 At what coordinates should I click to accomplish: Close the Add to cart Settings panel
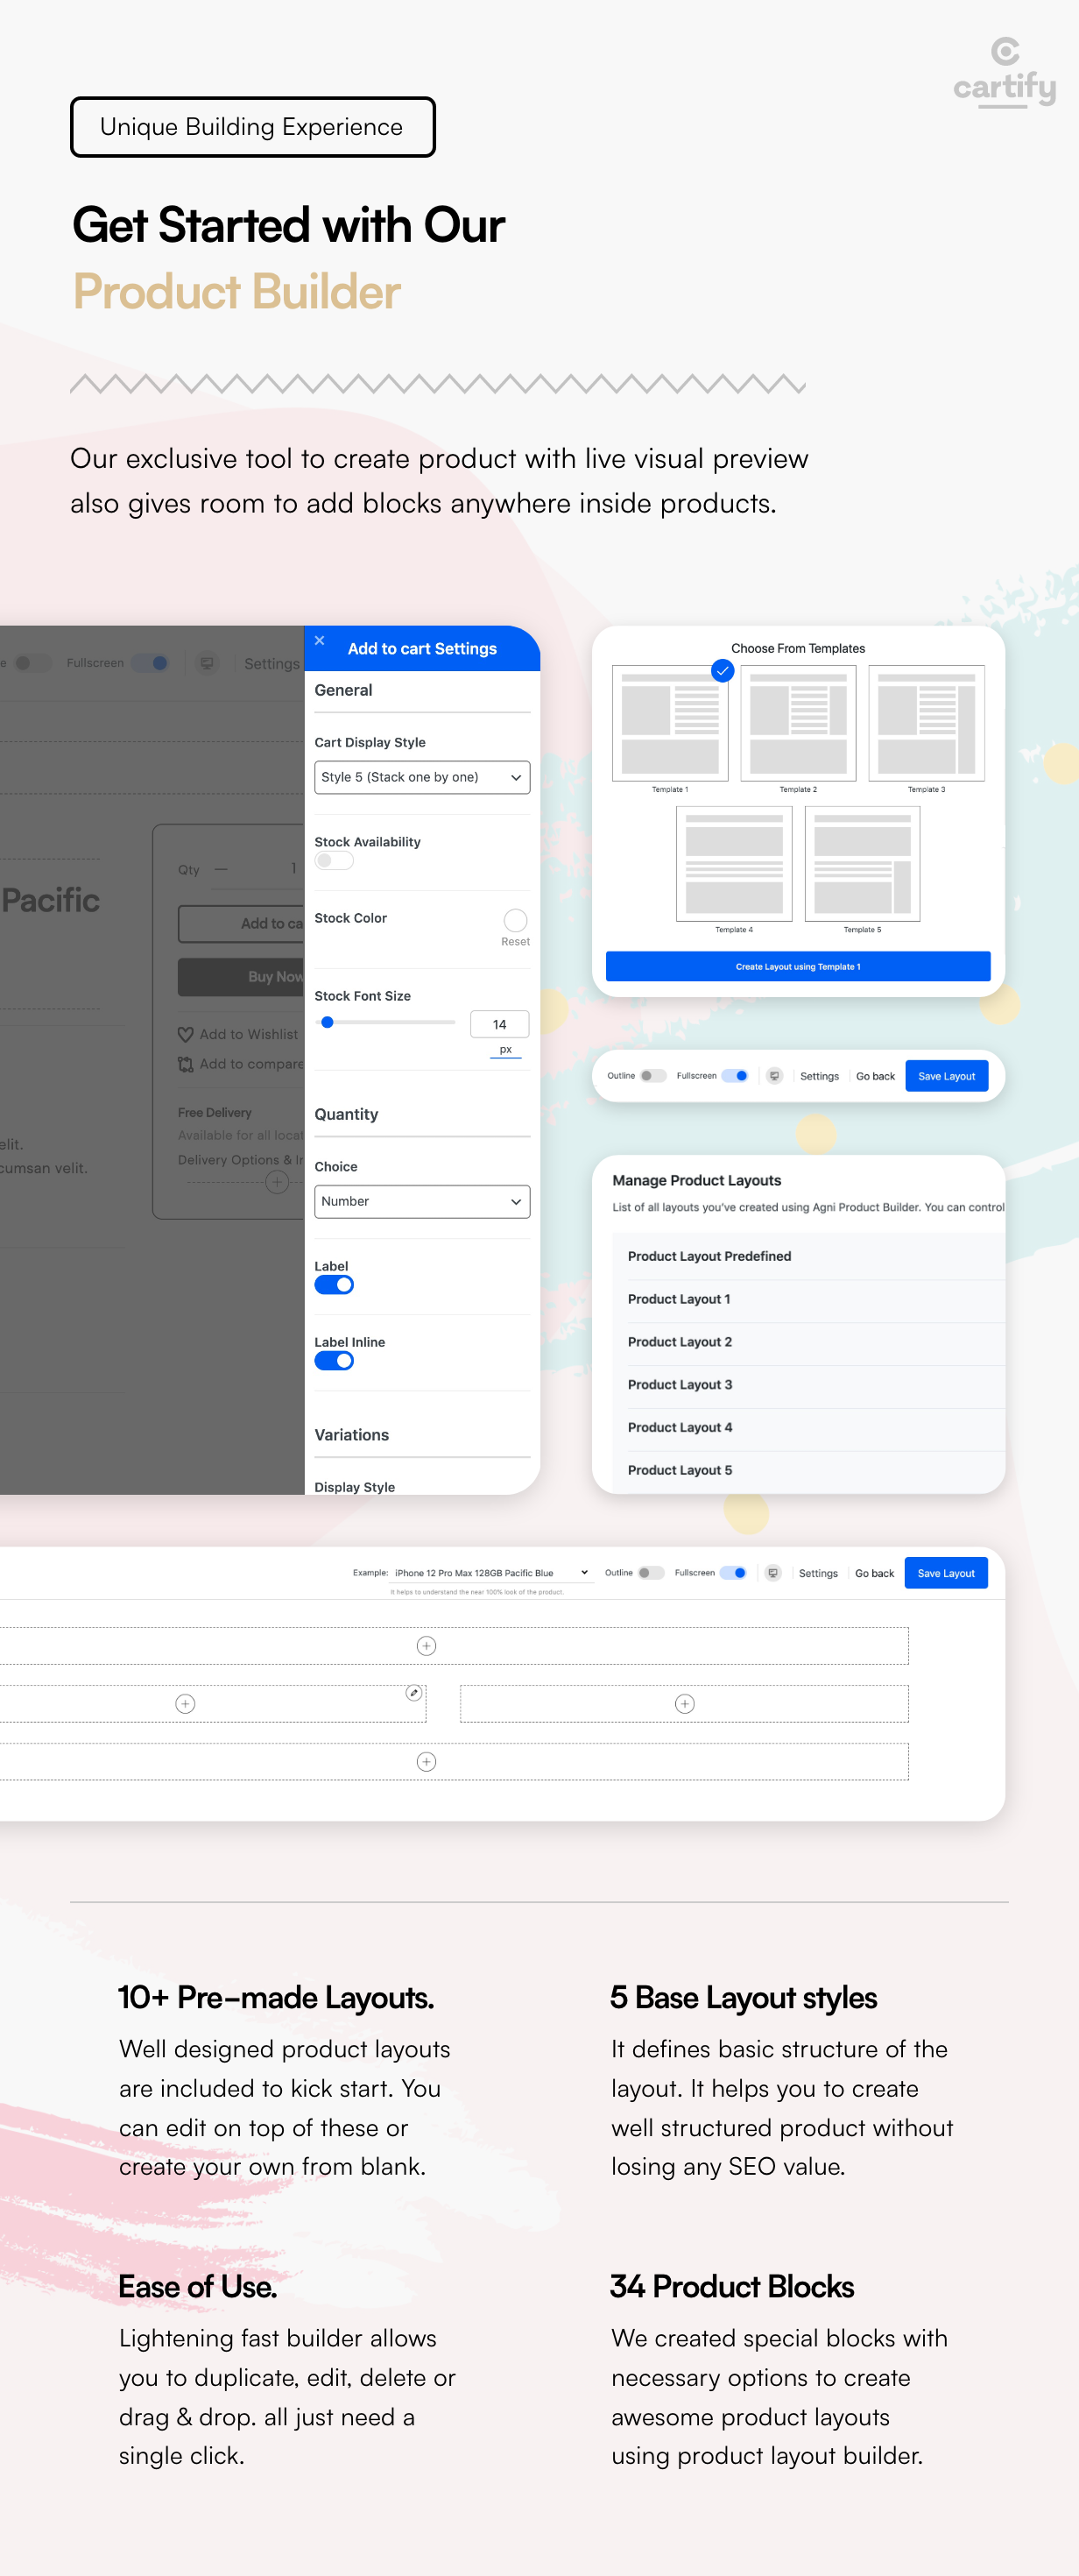[x=320, y=640]
